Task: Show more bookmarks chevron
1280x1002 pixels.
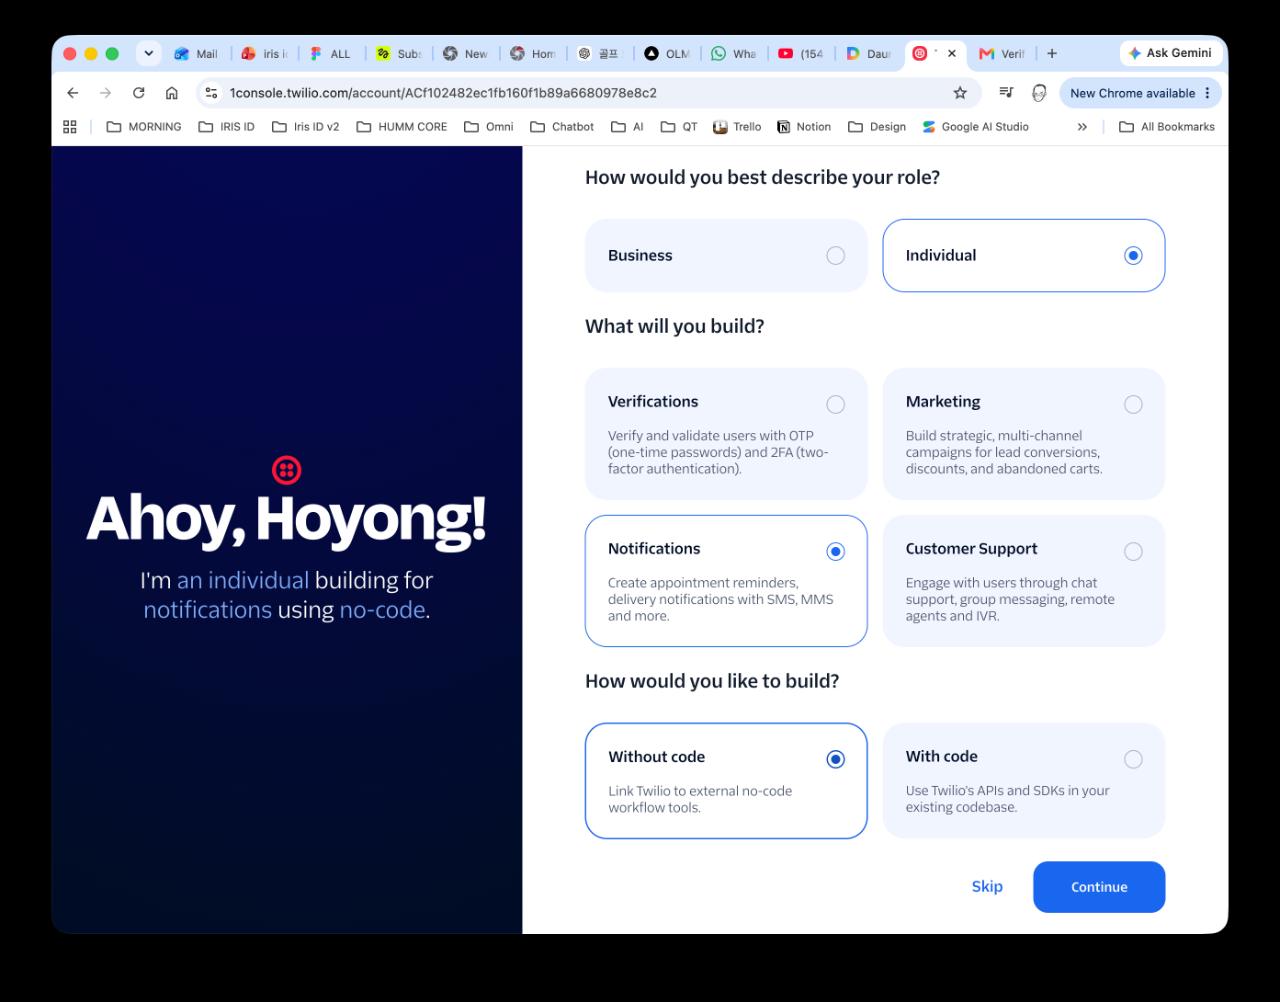Action: [1082, 127]
